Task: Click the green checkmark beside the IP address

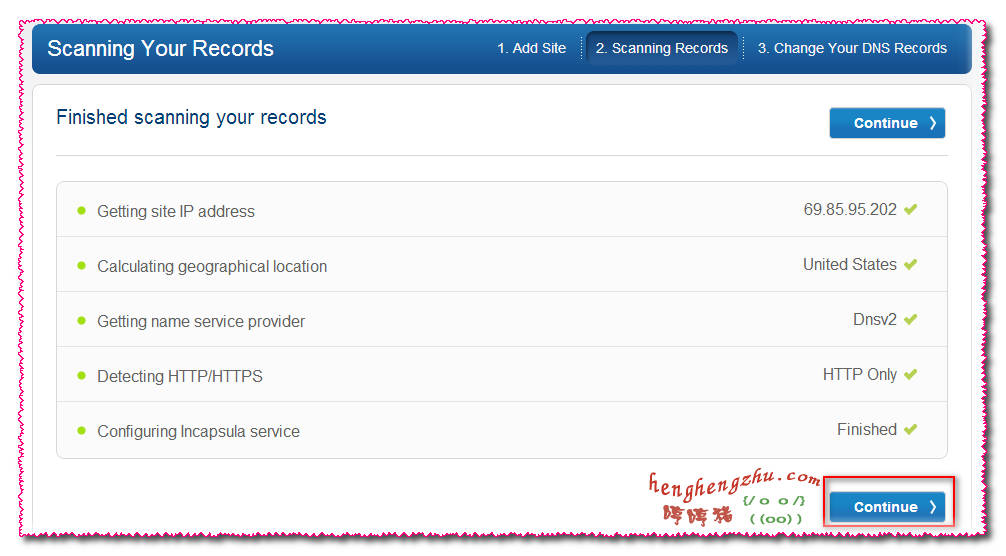Action: point(910,210)
